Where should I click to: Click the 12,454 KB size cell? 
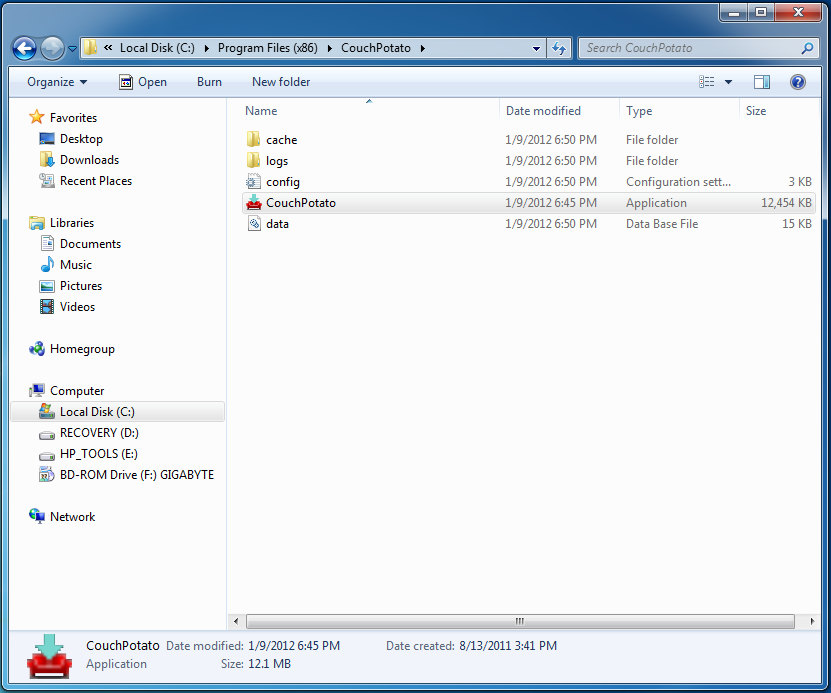[x=786, y=203]
